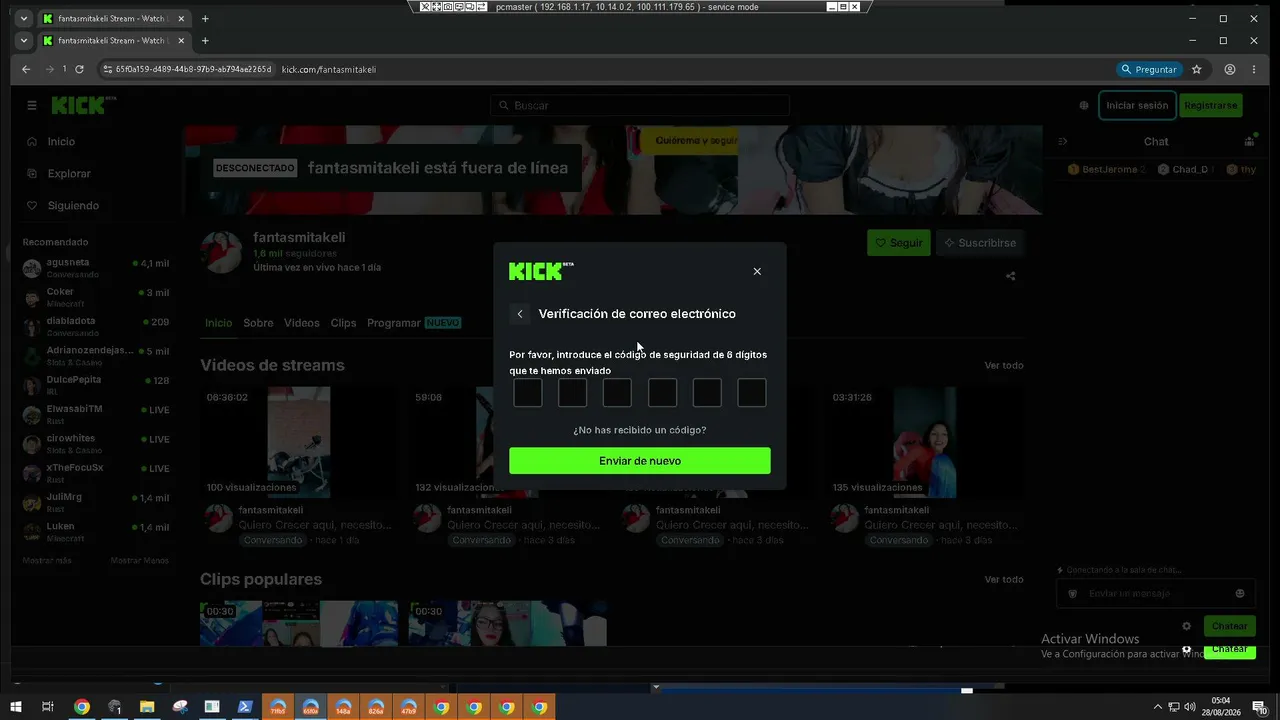Open the Kick sidebar hamburger menu

tap(32, 105)
